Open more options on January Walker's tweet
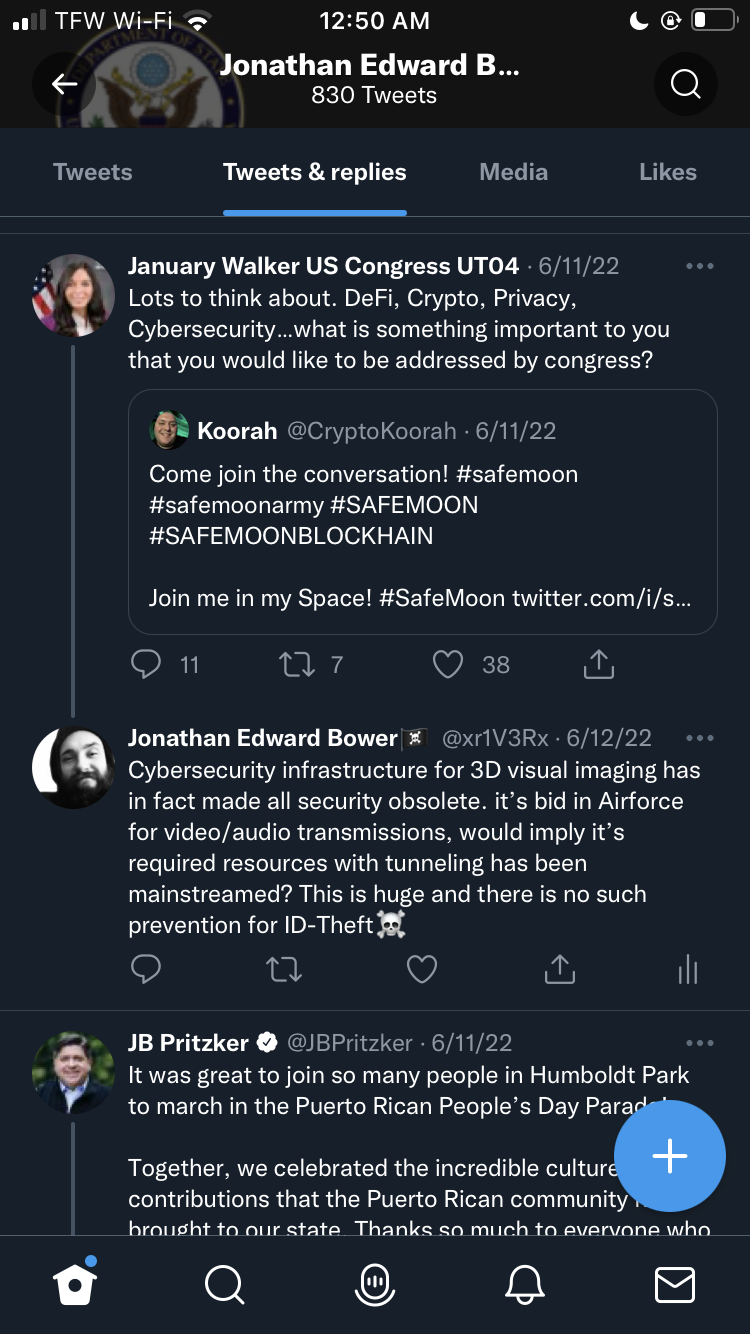750x1334 pixels. (x=700, y=266)
